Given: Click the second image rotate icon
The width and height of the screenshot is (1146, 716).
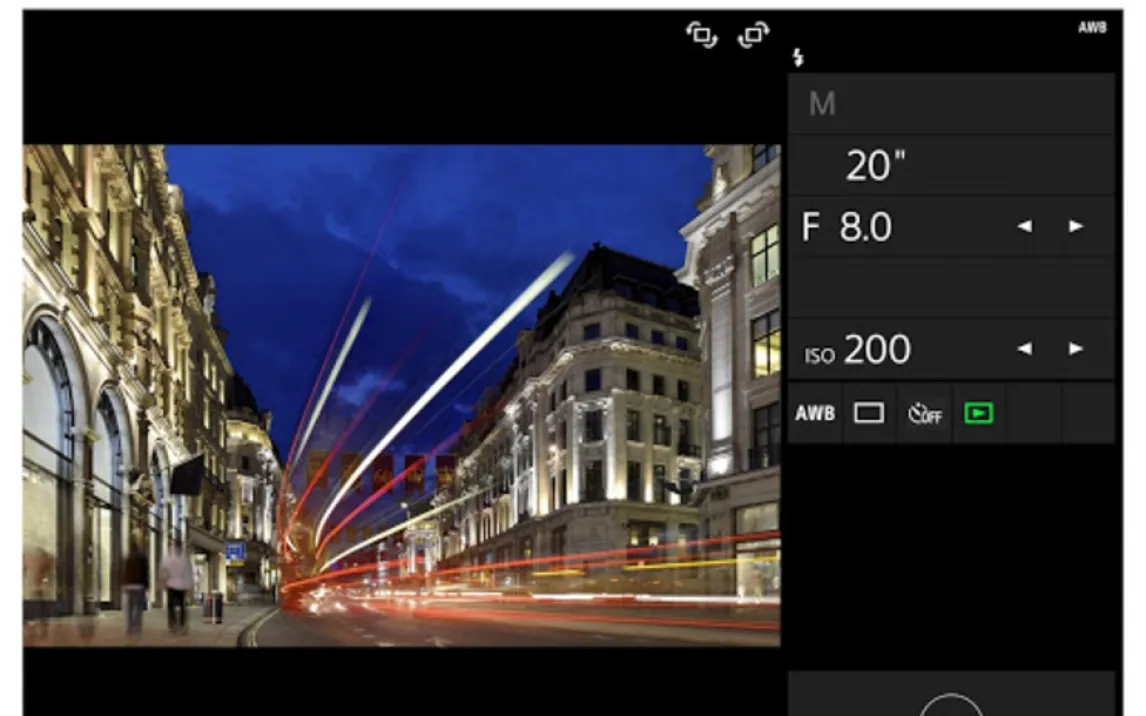Looking at the screenshot, I should (753, 36).
